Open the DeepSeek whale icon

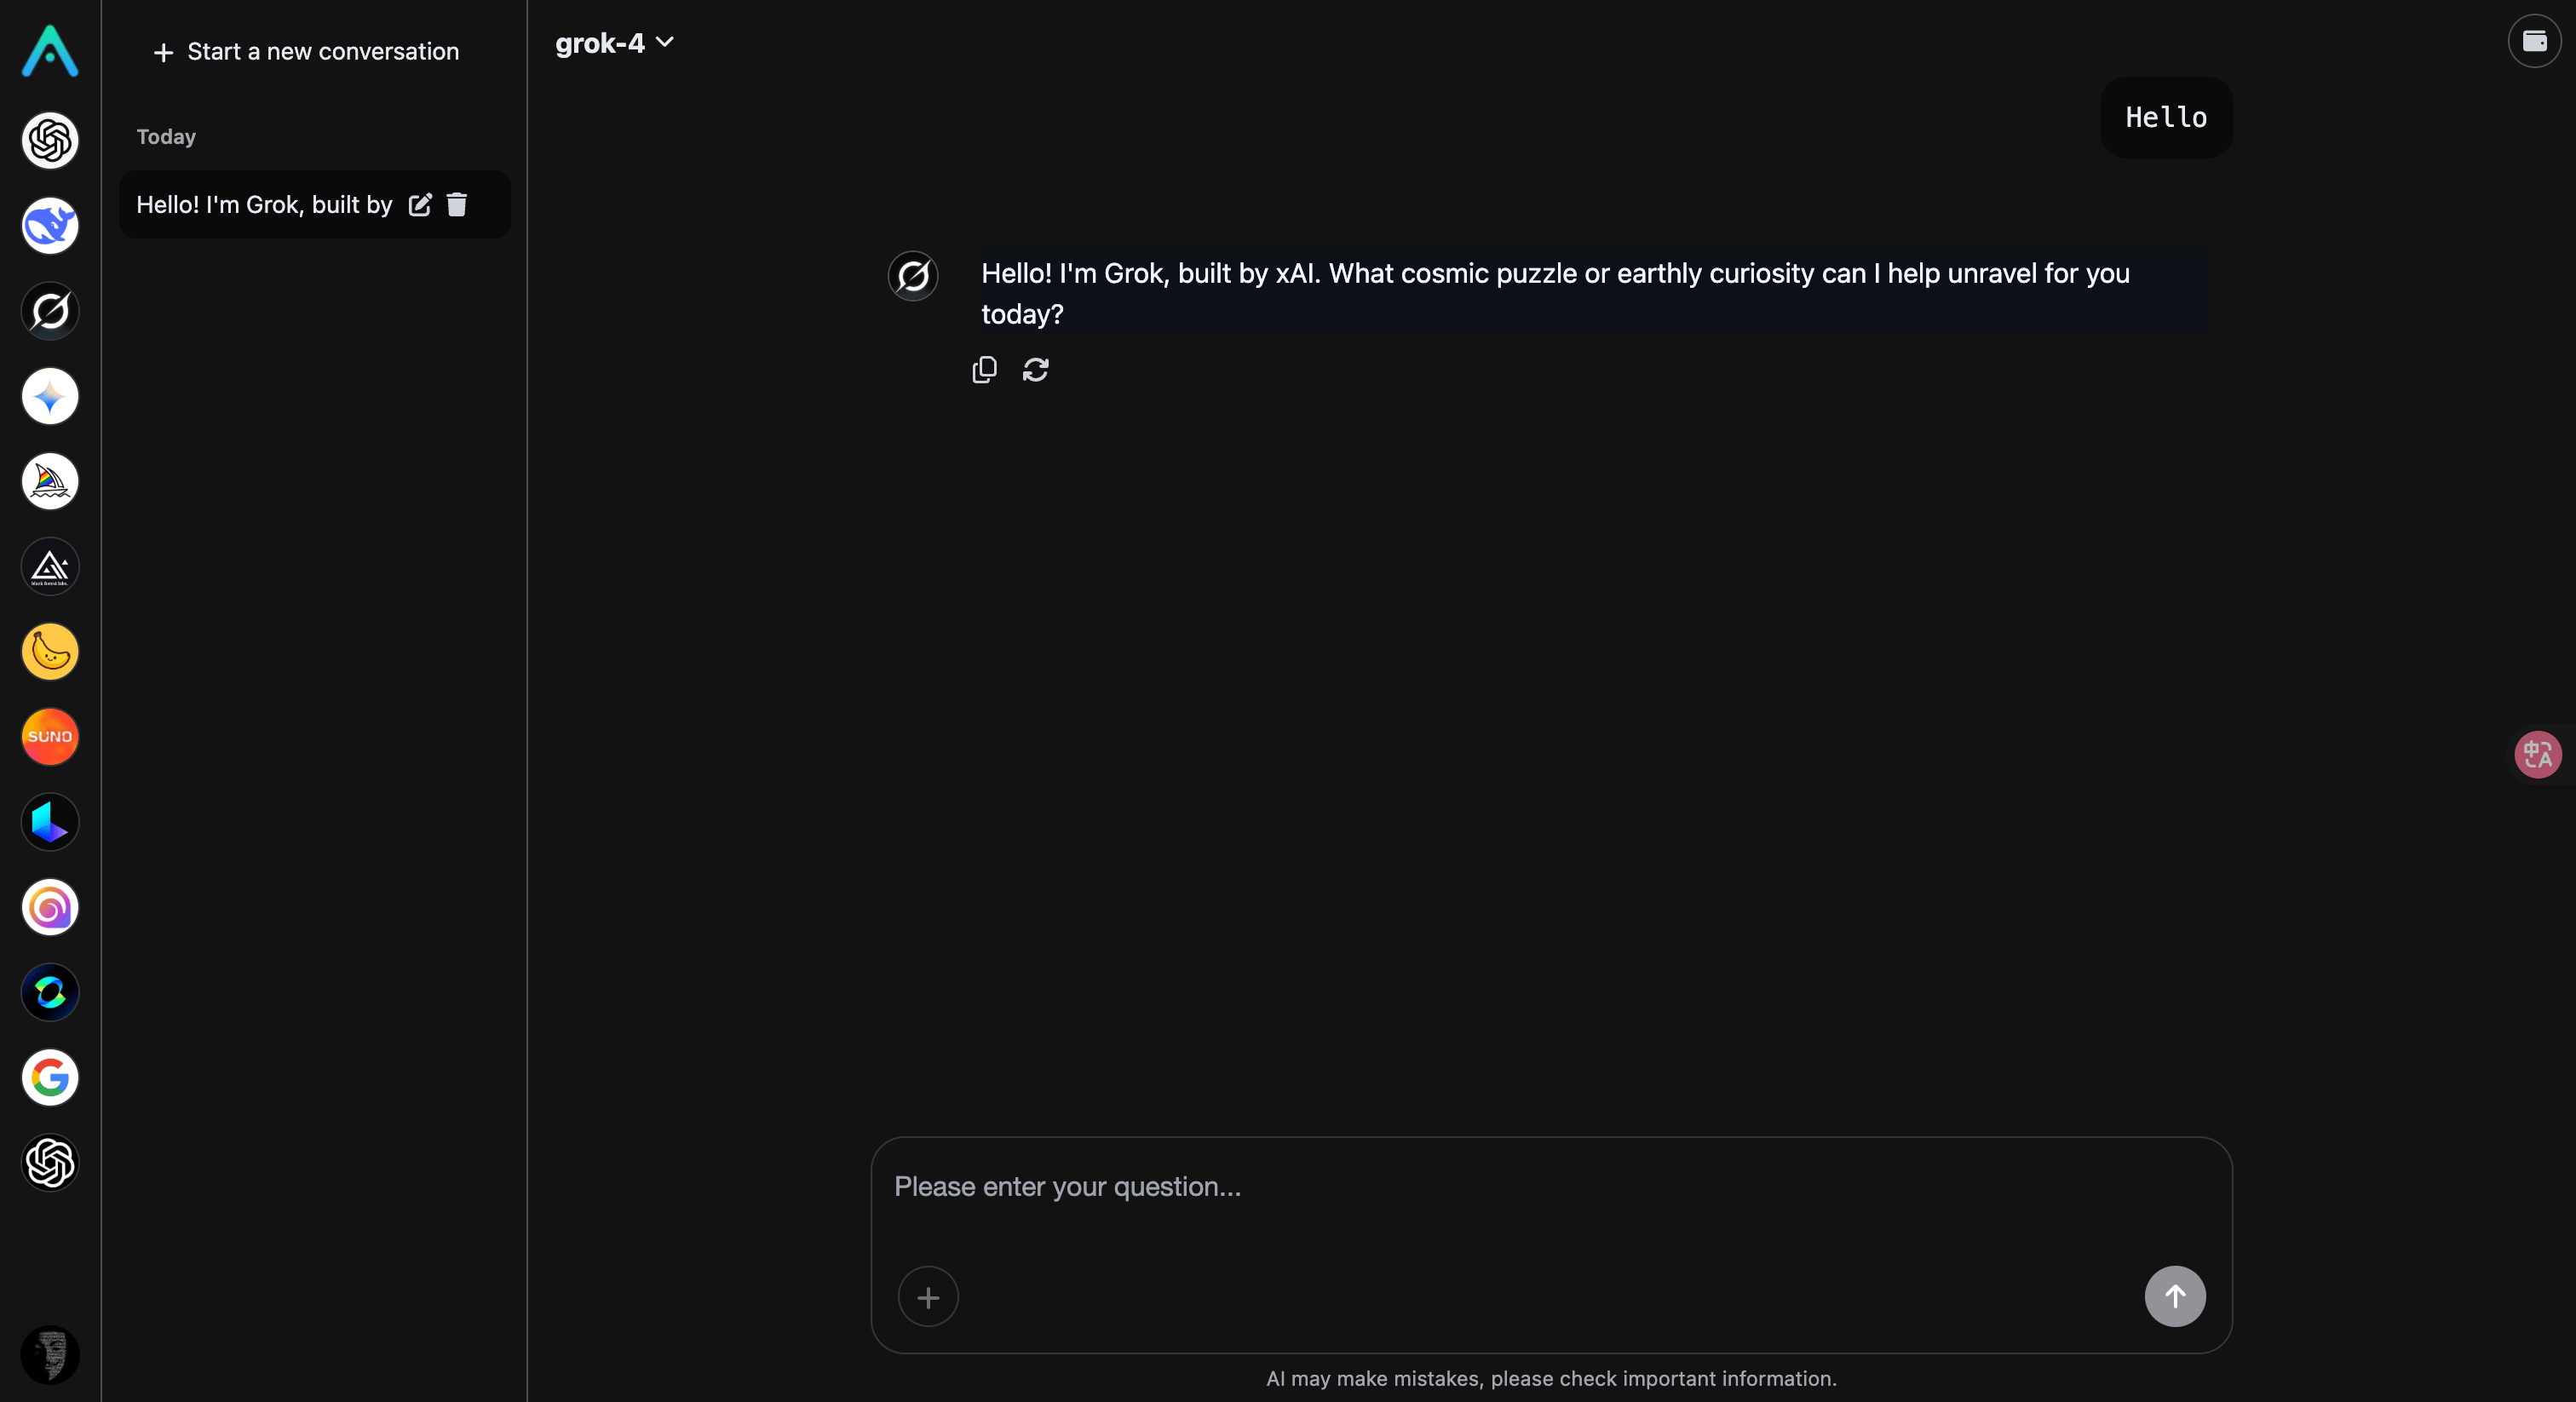(x=49, y=225)
